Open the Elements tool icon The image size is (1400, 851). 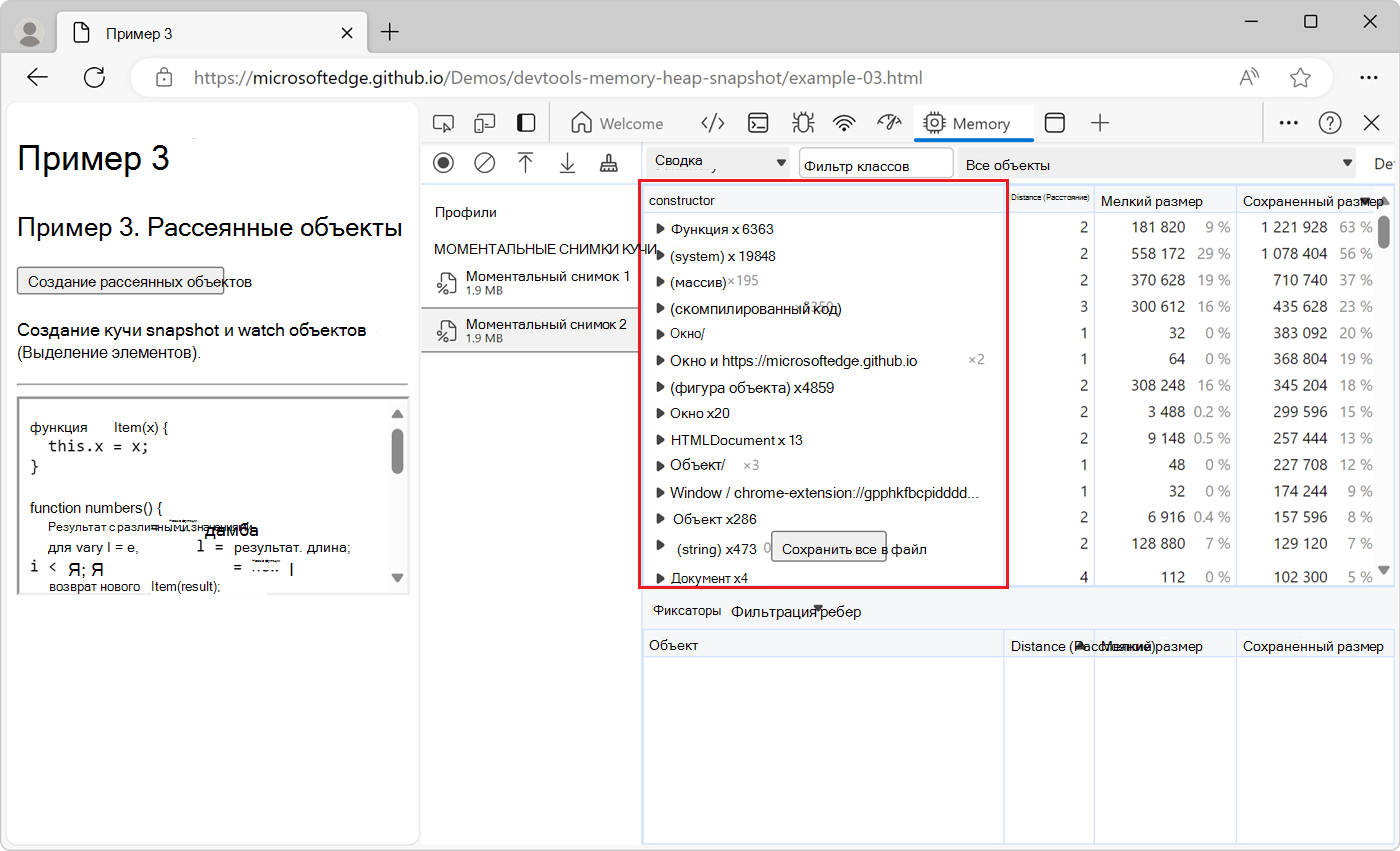coord(712,123)
